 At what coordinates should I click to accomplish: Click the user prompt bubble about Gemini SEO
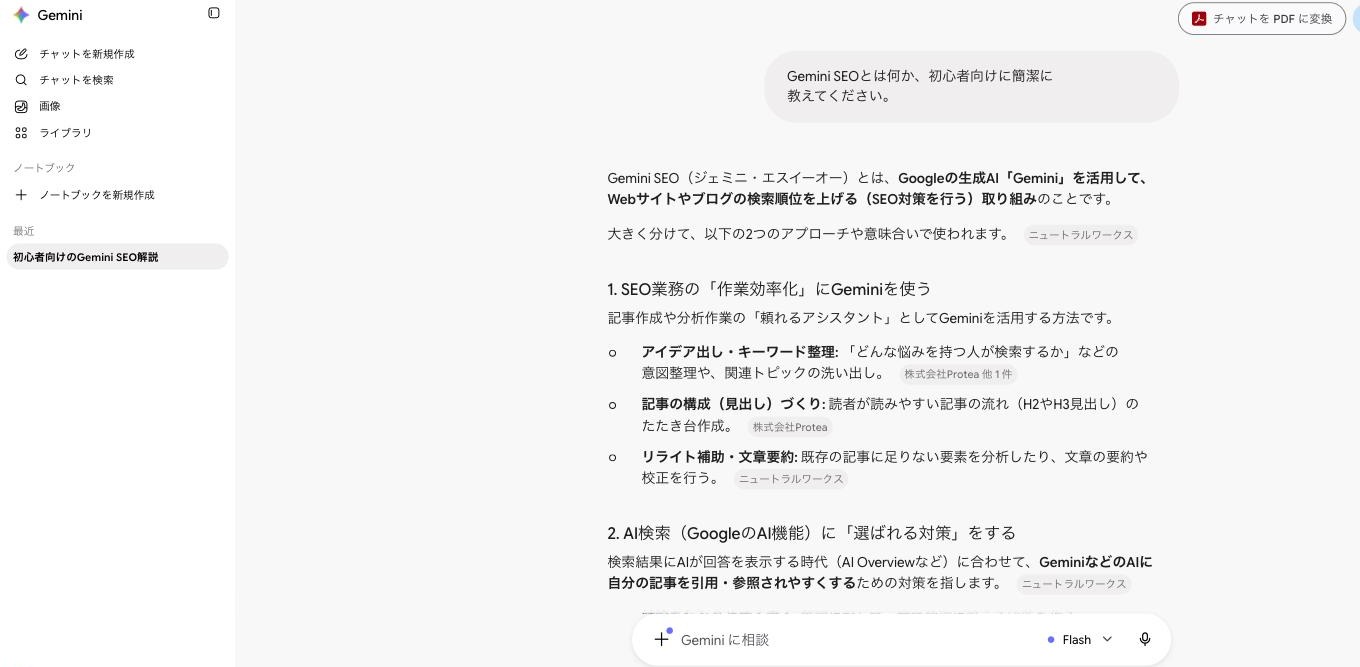pos(971,86)
